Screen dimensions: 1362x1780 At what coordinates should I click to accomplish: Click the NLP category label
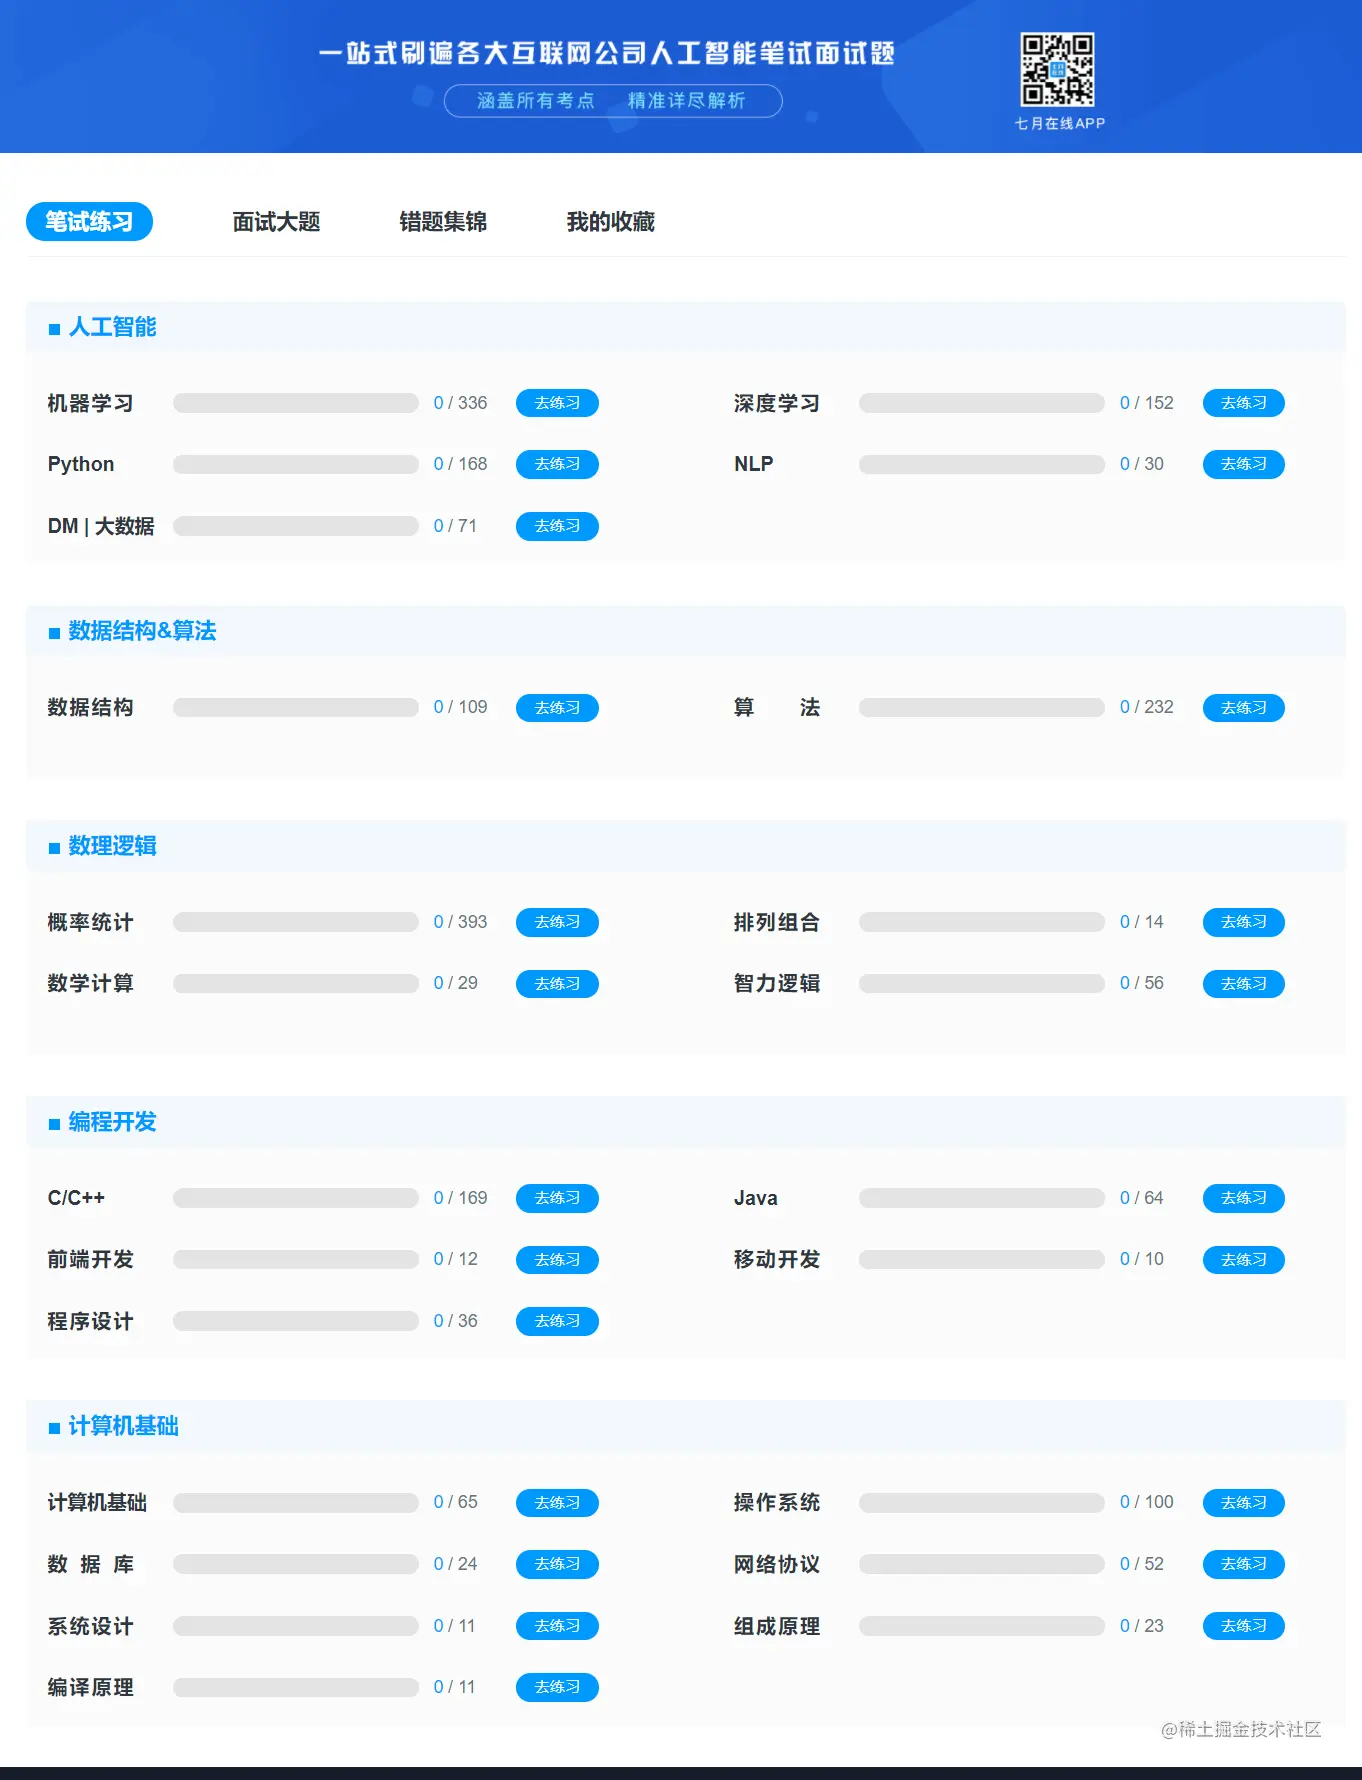pyautogui.click(x=754, y=464)
